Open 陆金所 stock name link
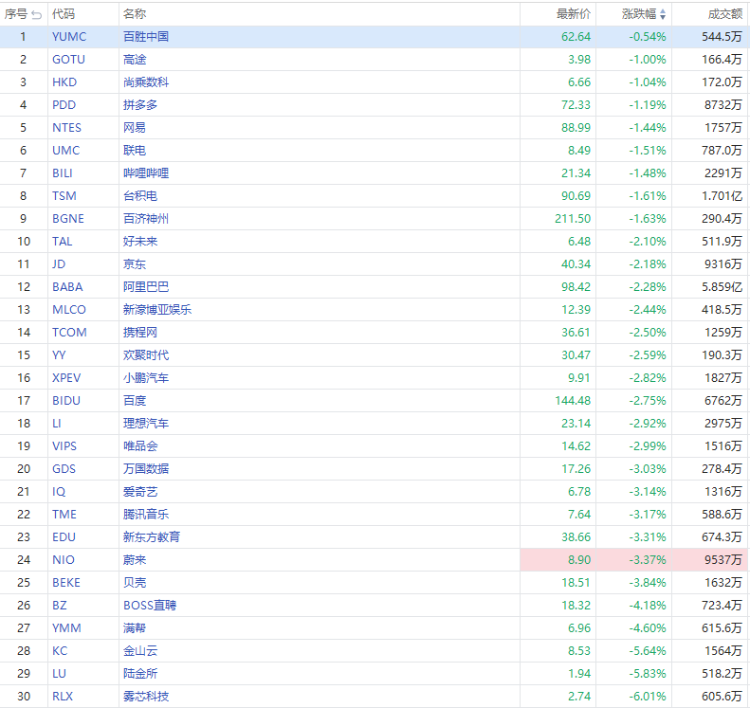Viewport: 750px width, 708px height. [140, 674]
